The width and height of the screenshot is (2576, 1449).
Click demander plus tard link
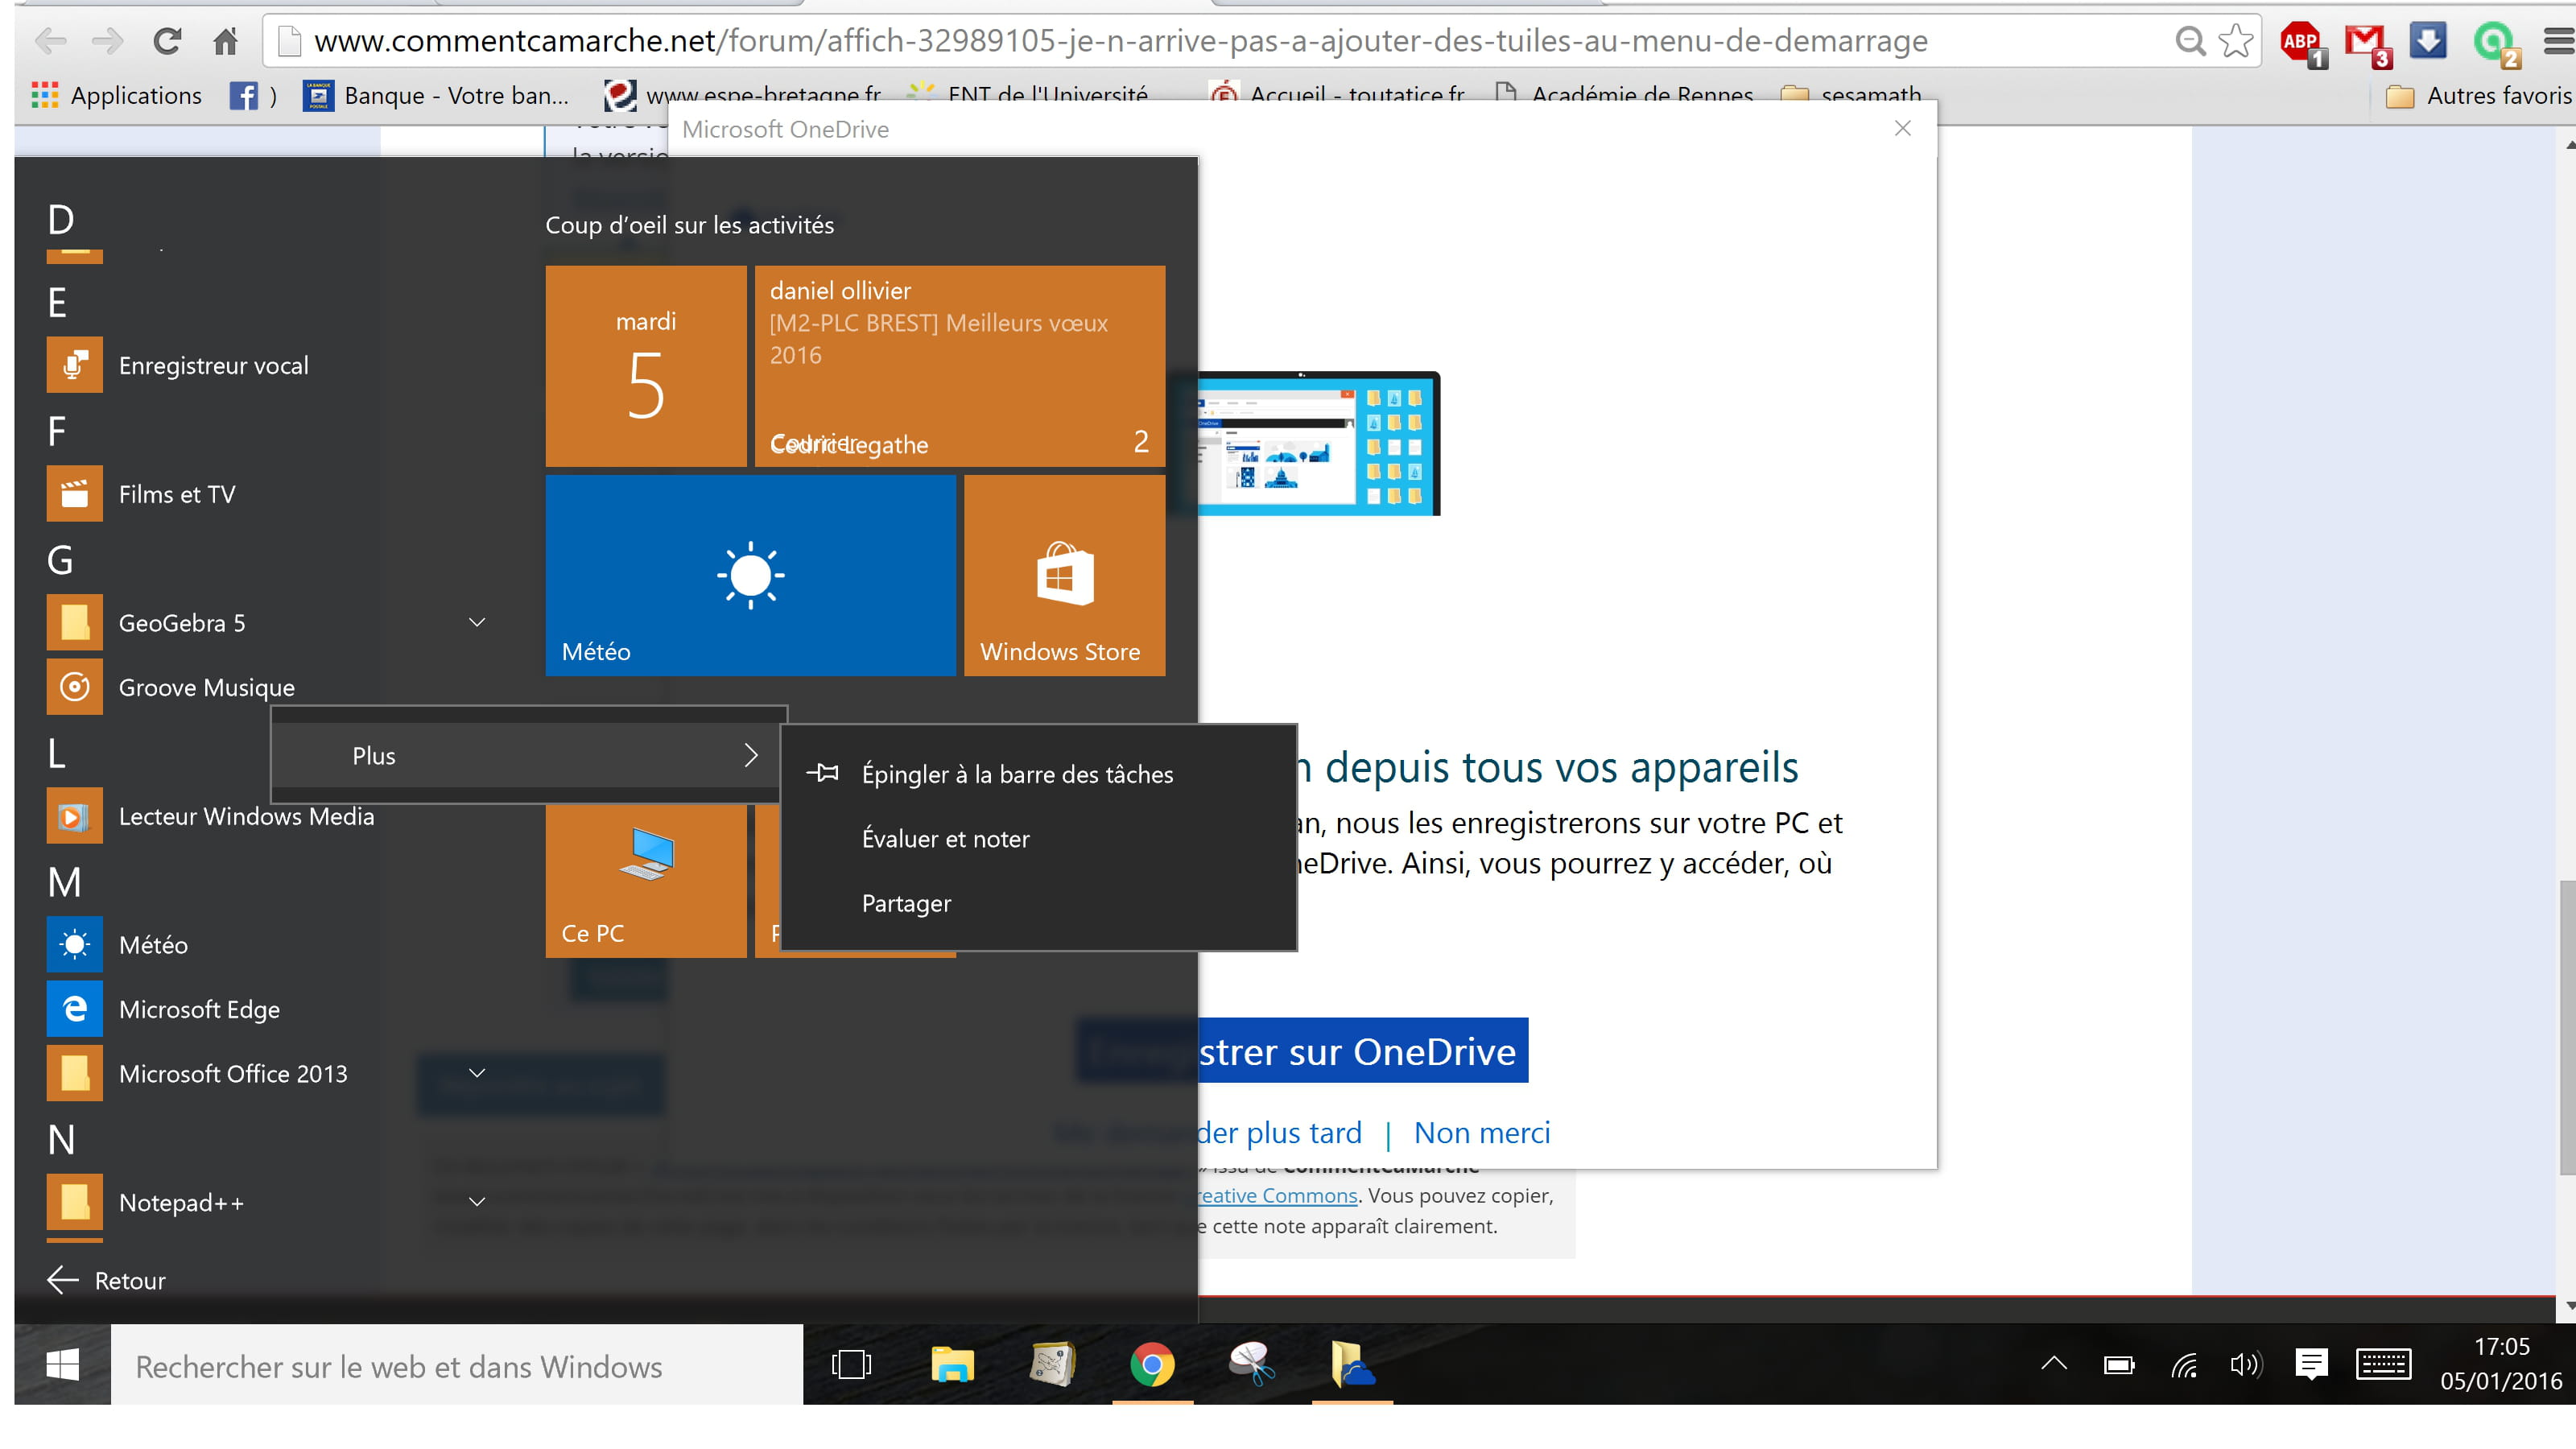(1207, 1133)
